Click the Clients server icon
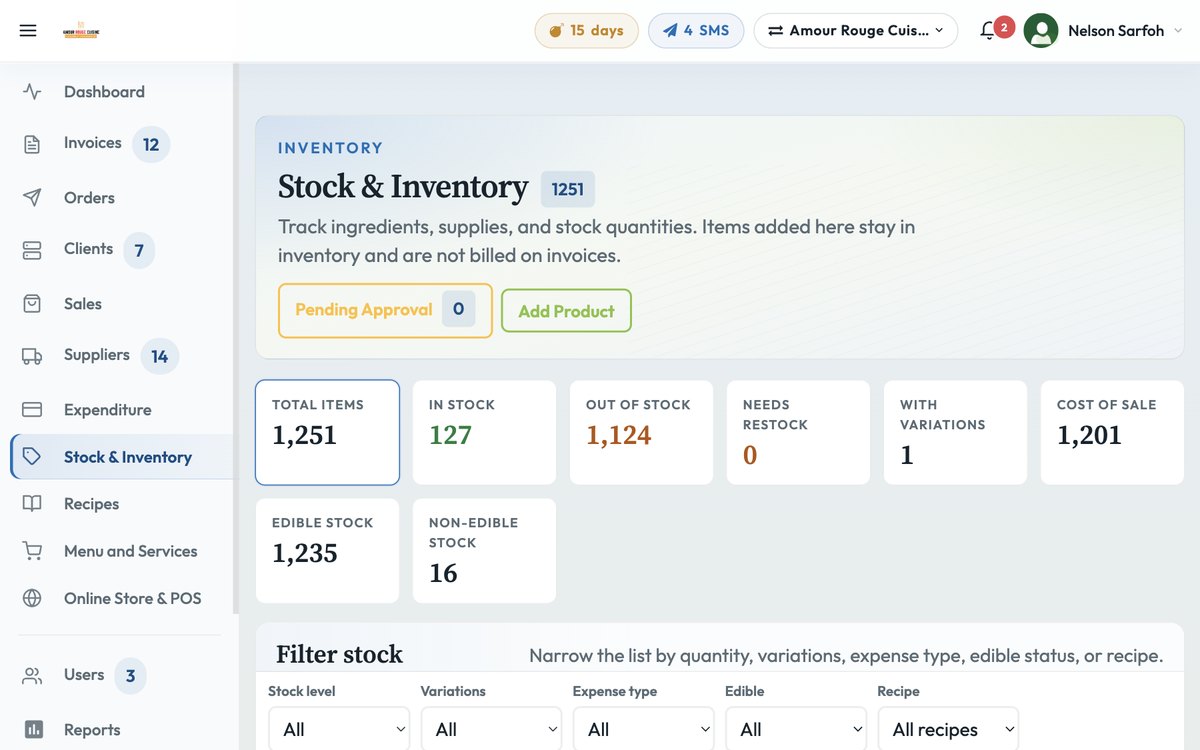1200x750 pixels. point(32,250)
